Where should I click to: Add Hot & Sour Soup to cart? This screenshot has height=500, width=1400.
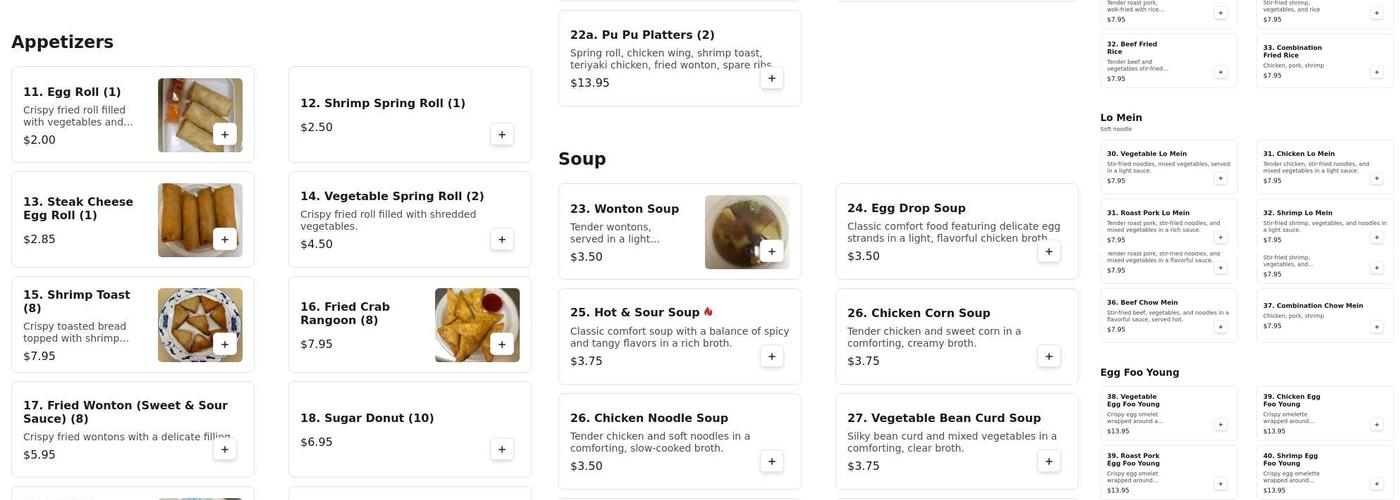pyautogui.click(x=771, y=356)
